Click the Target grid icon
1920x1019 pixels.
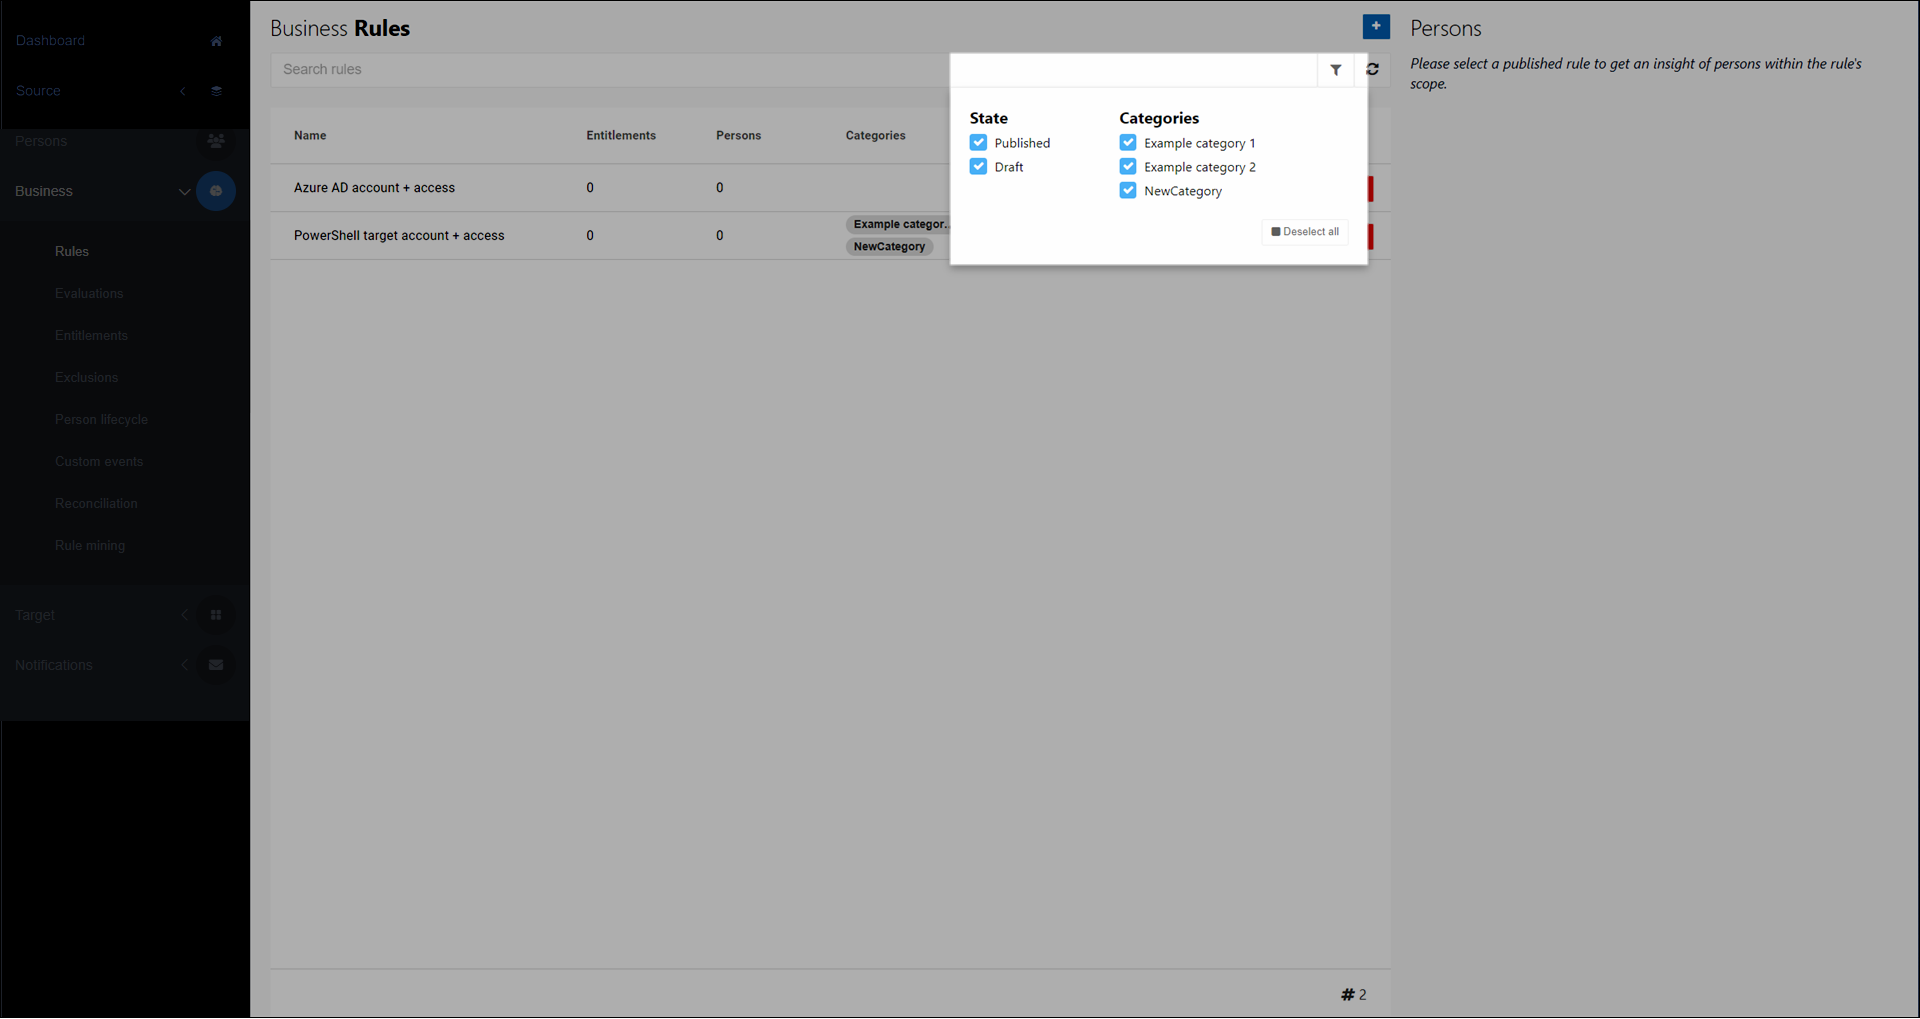(x=216, y=615)
